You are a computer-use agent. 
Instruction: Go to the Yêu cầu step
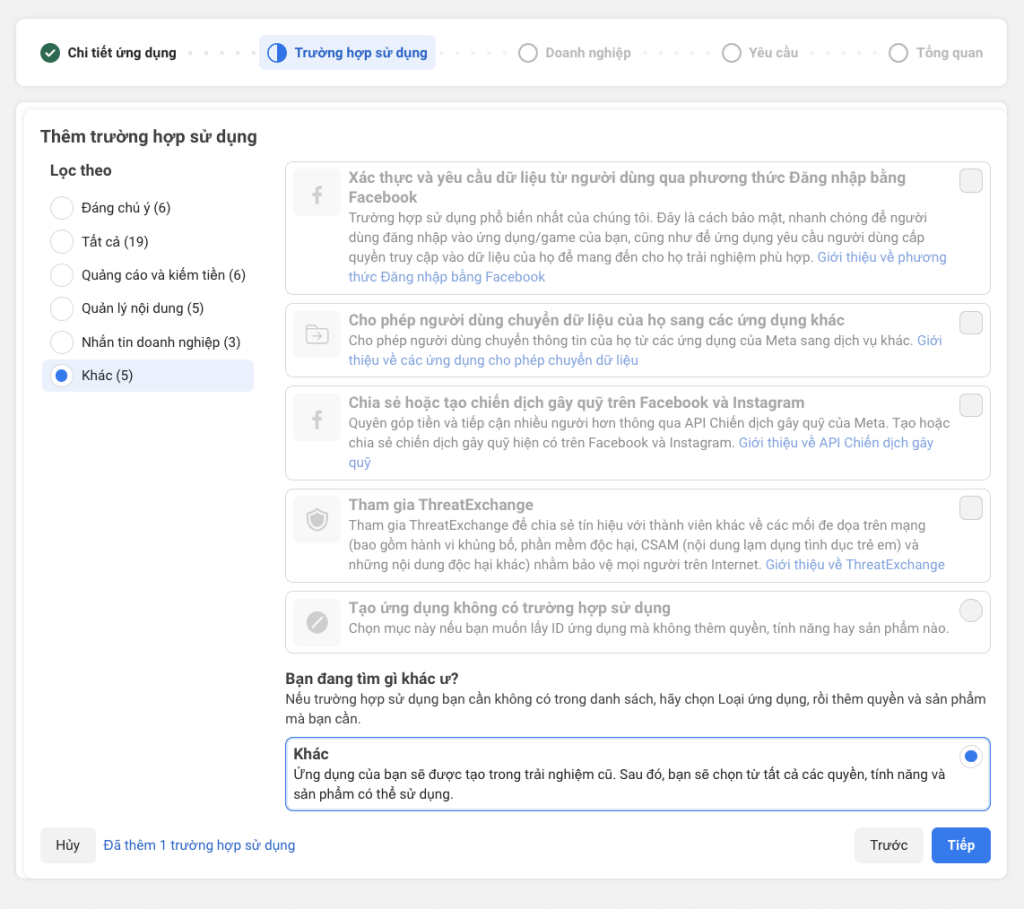pyautogui.click(x=761, y=53)
